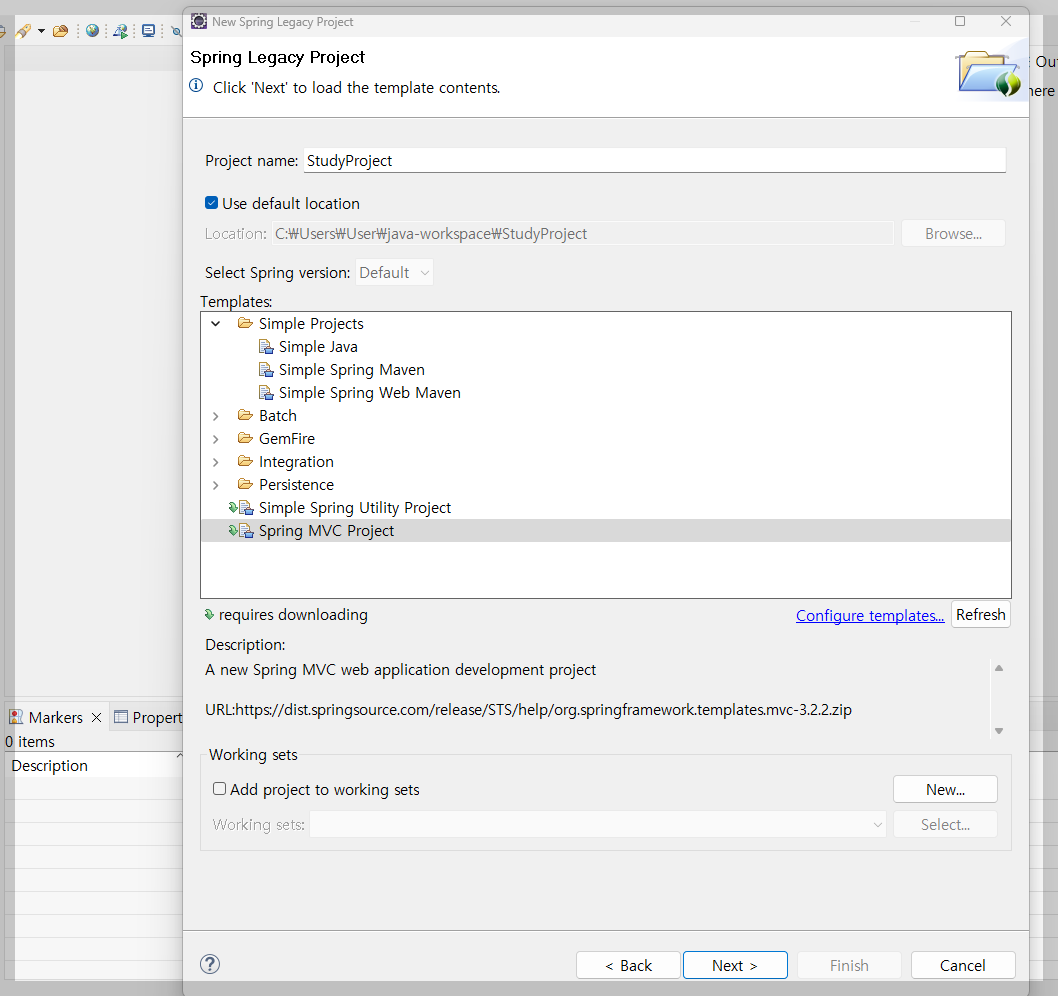Click the GemFire folder icon

click(x=245, y=438)
